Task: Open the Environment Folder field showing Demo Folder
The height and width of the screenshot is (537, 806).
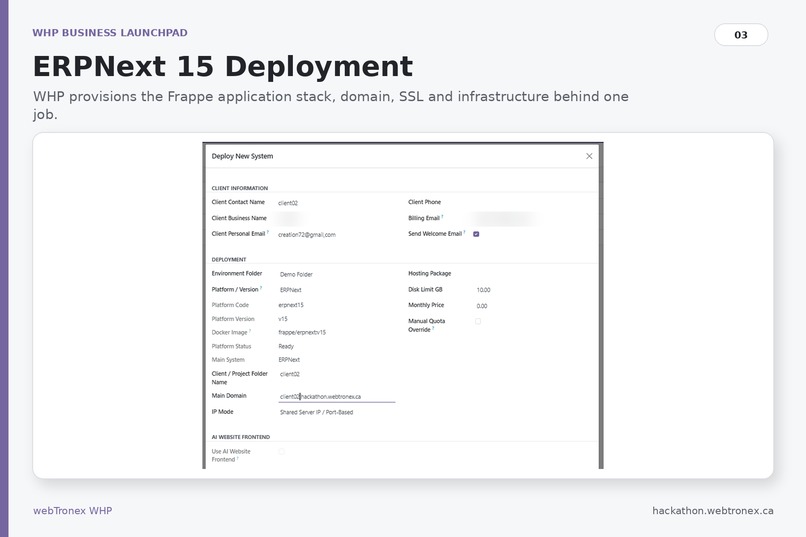Action: (337, 274)
